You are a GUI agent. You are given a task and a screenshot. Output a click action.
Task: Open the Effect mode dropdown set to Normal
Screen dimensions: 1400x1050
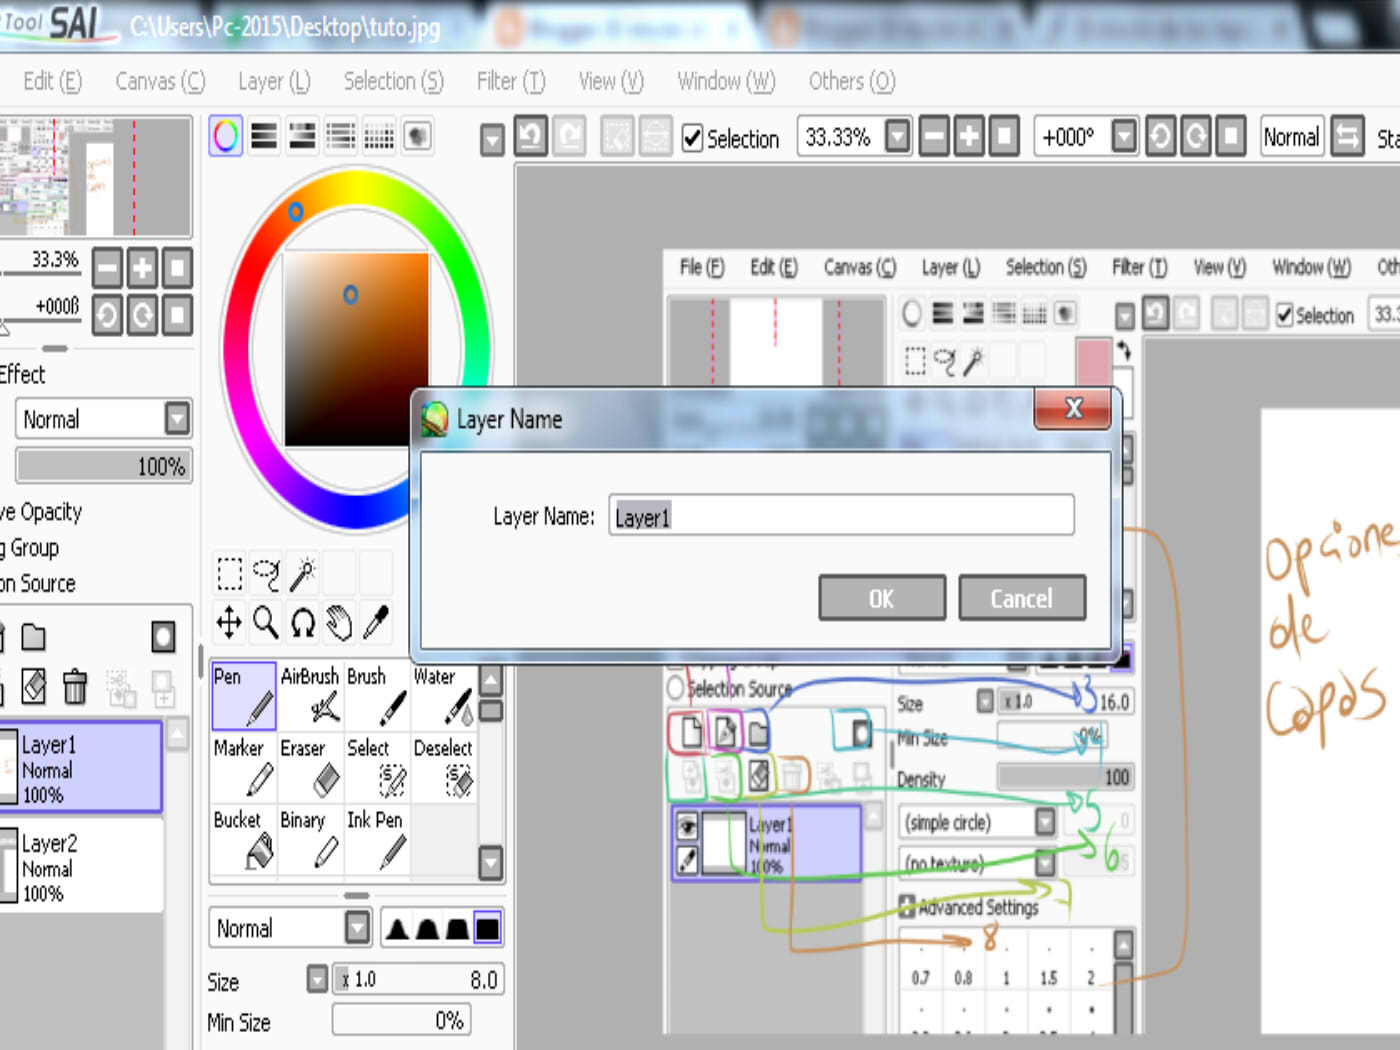coord(177,418)
